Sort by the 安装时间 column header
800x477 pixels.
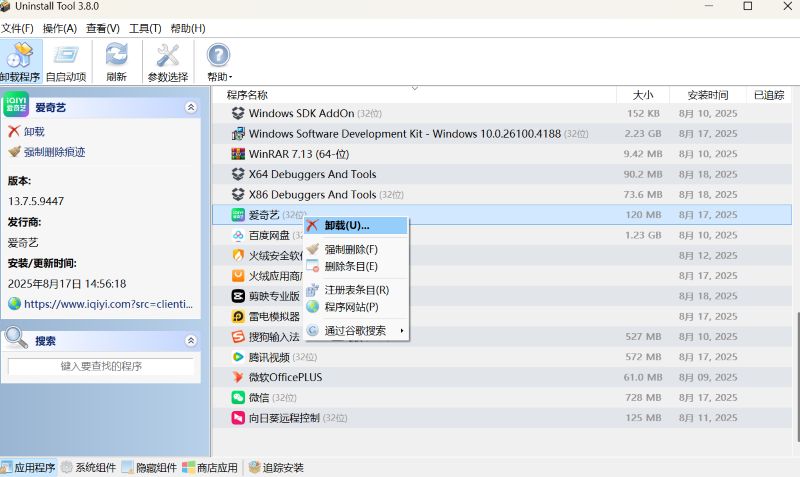click(x=708, y=95)
